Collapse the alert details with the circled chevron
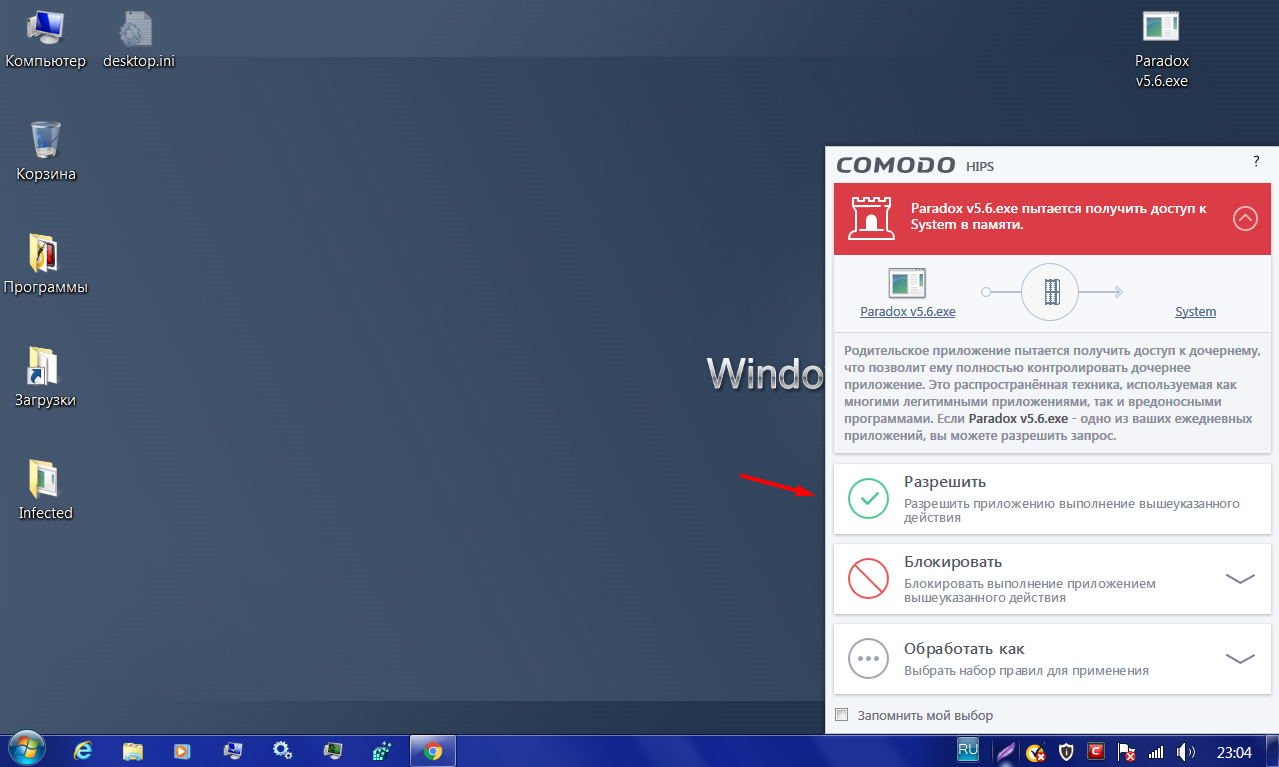1279x767 pixels. (1245, 217)
